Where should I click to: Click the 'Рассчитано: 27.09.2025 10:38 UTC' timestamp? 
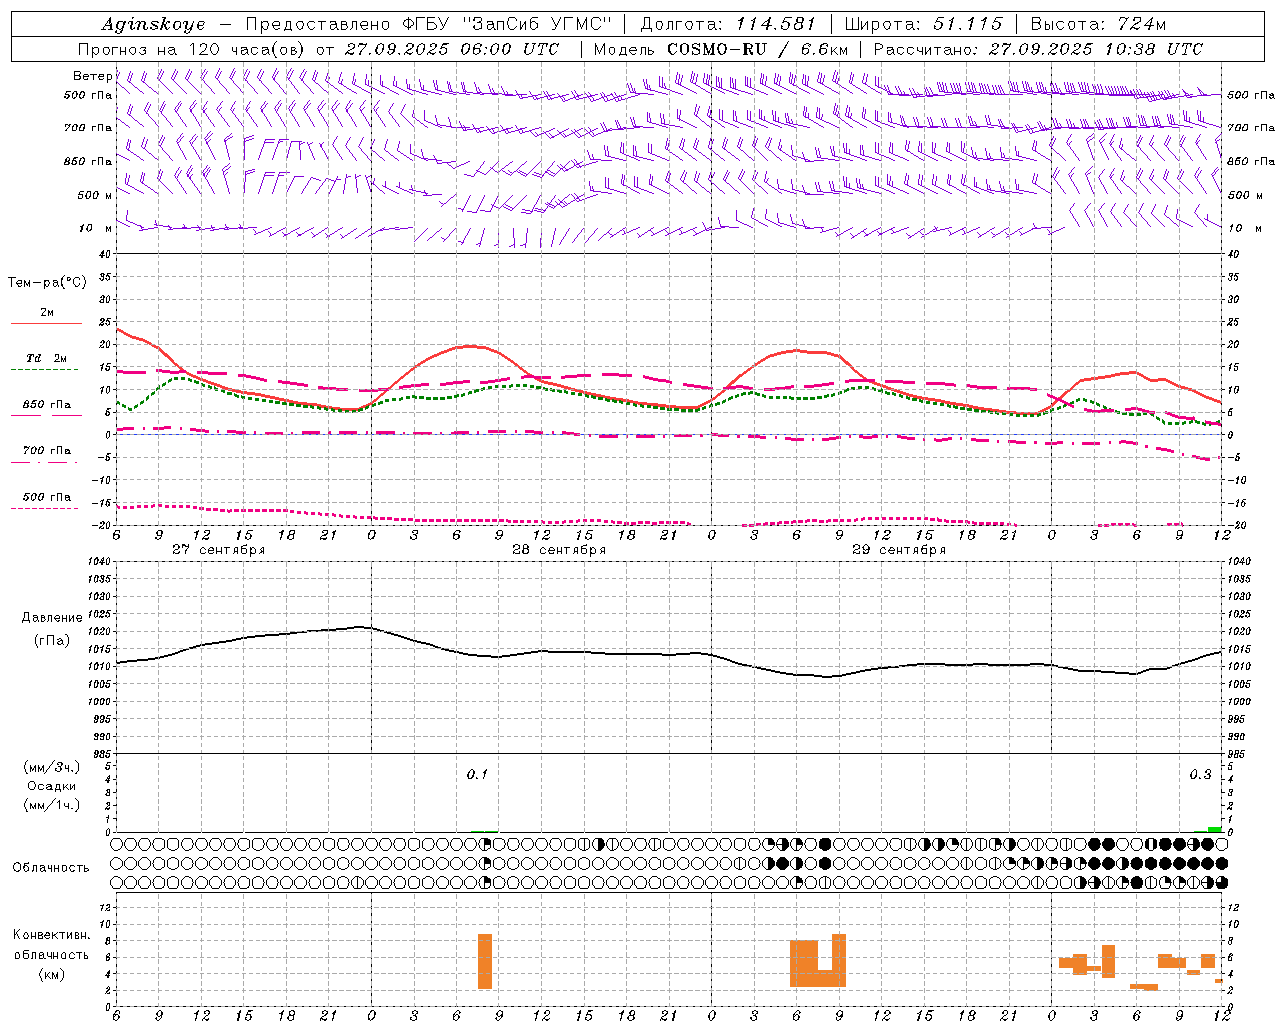1038,49
